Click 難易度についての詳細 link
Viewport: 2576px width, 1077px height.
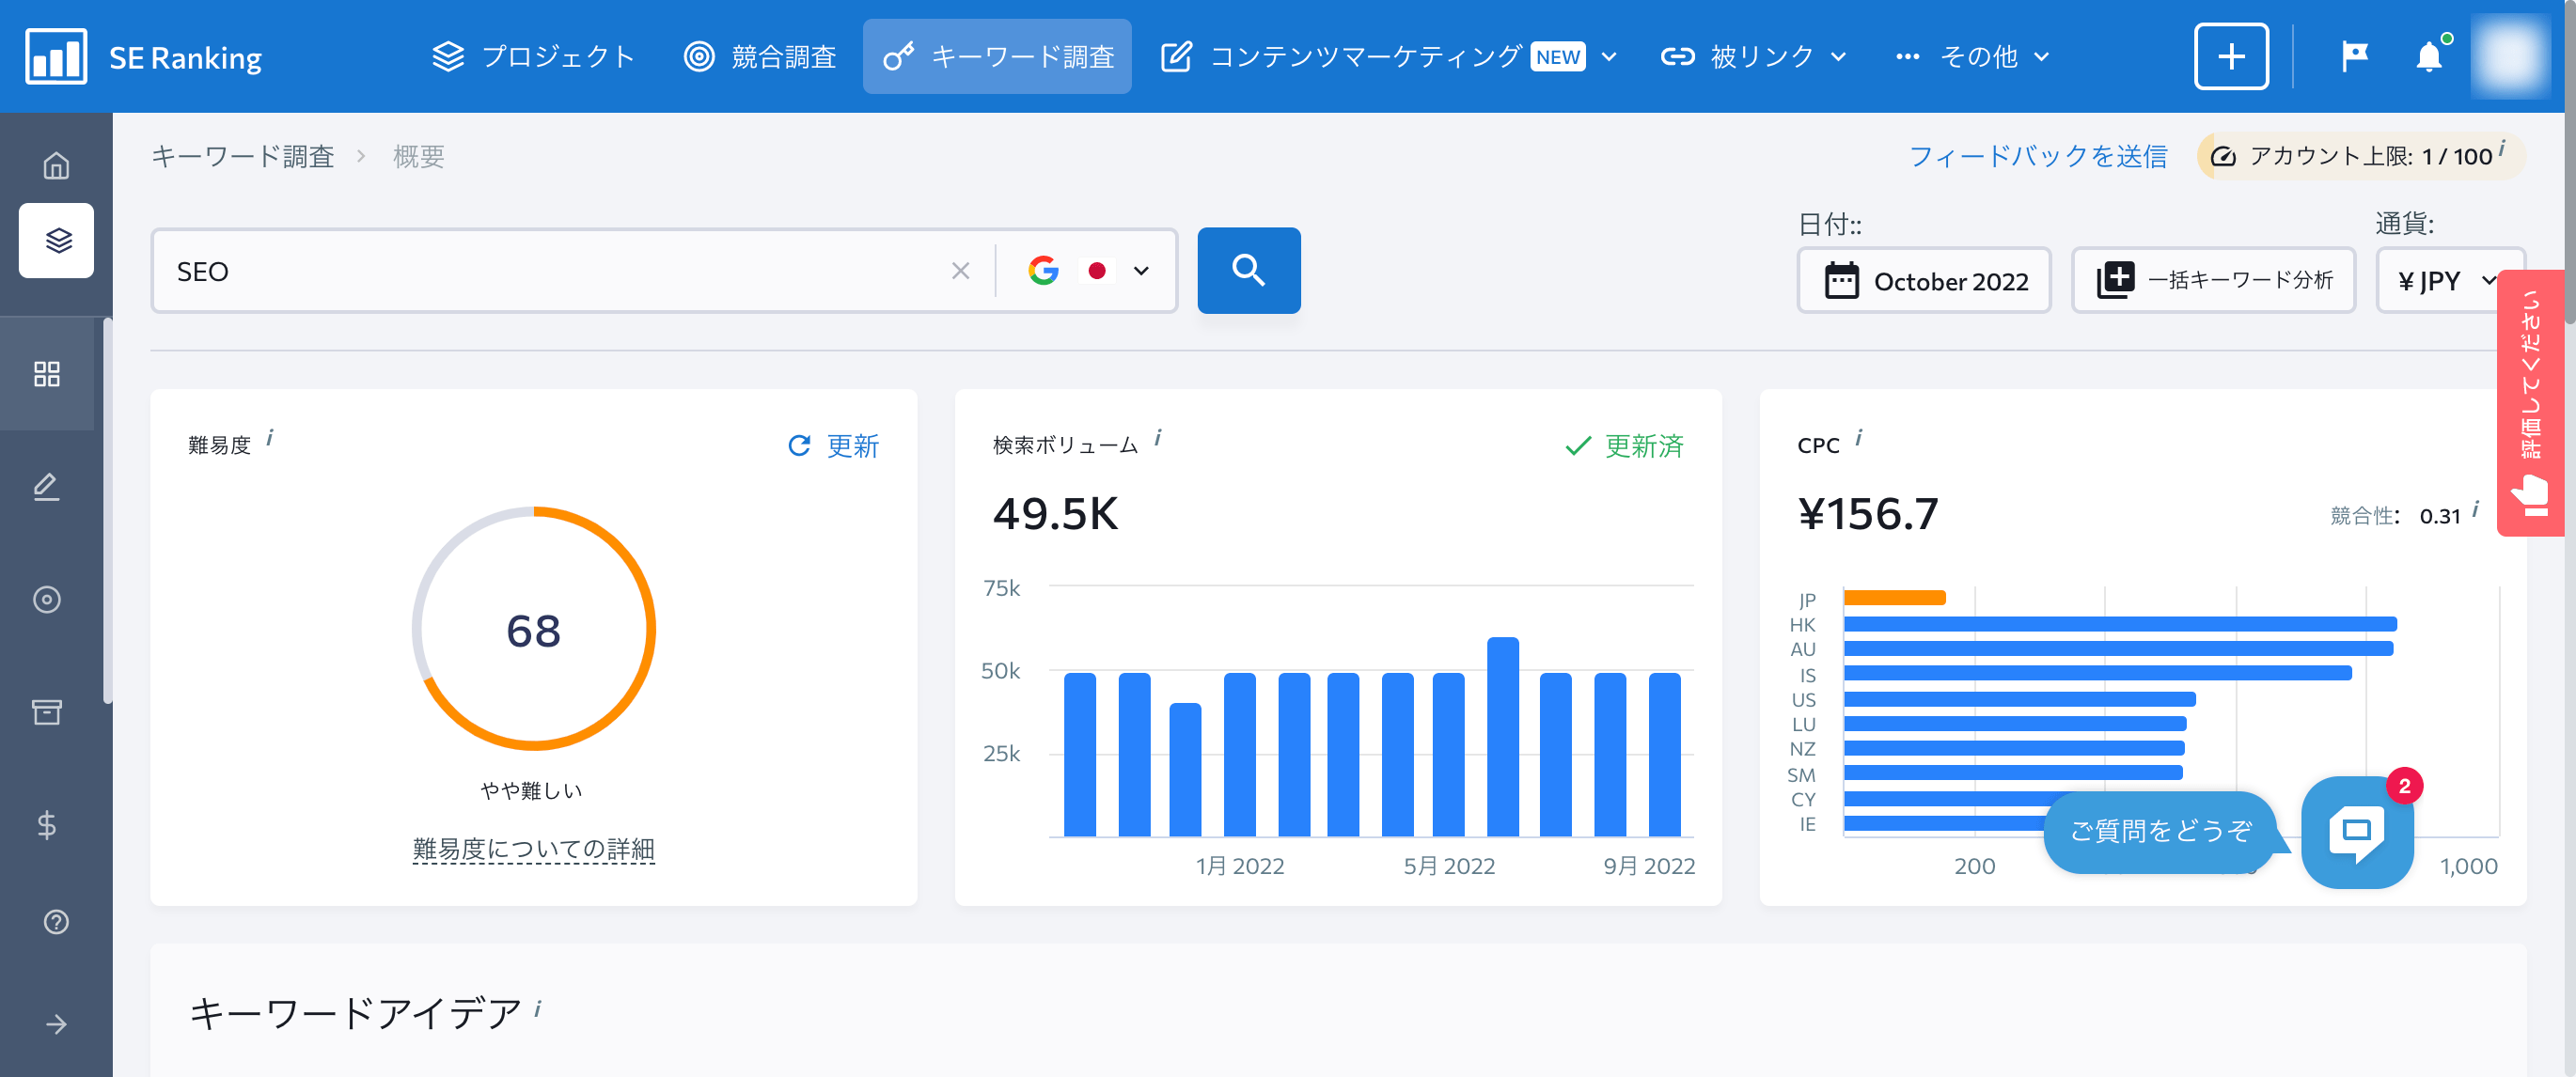pyautogui.click(x=533, y=850)
